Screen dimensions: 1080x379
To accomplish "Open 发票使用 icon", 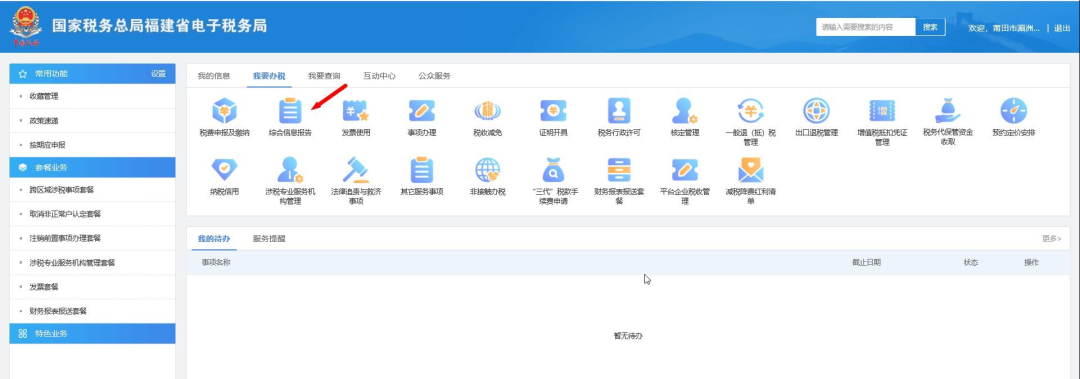I will pyautogui.click(x=356, y=110).
